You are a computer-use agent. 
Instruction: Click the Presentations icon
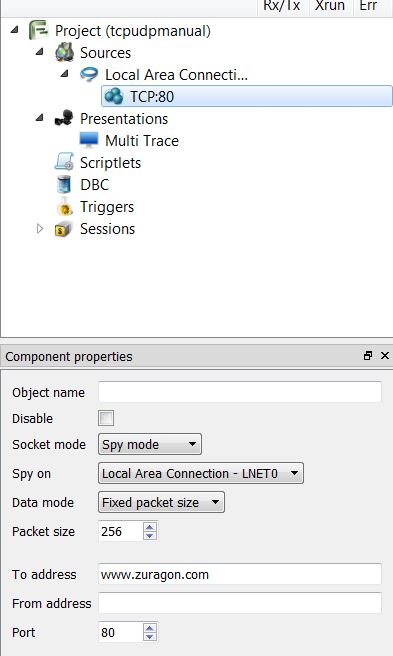click(x=64, y=118)
